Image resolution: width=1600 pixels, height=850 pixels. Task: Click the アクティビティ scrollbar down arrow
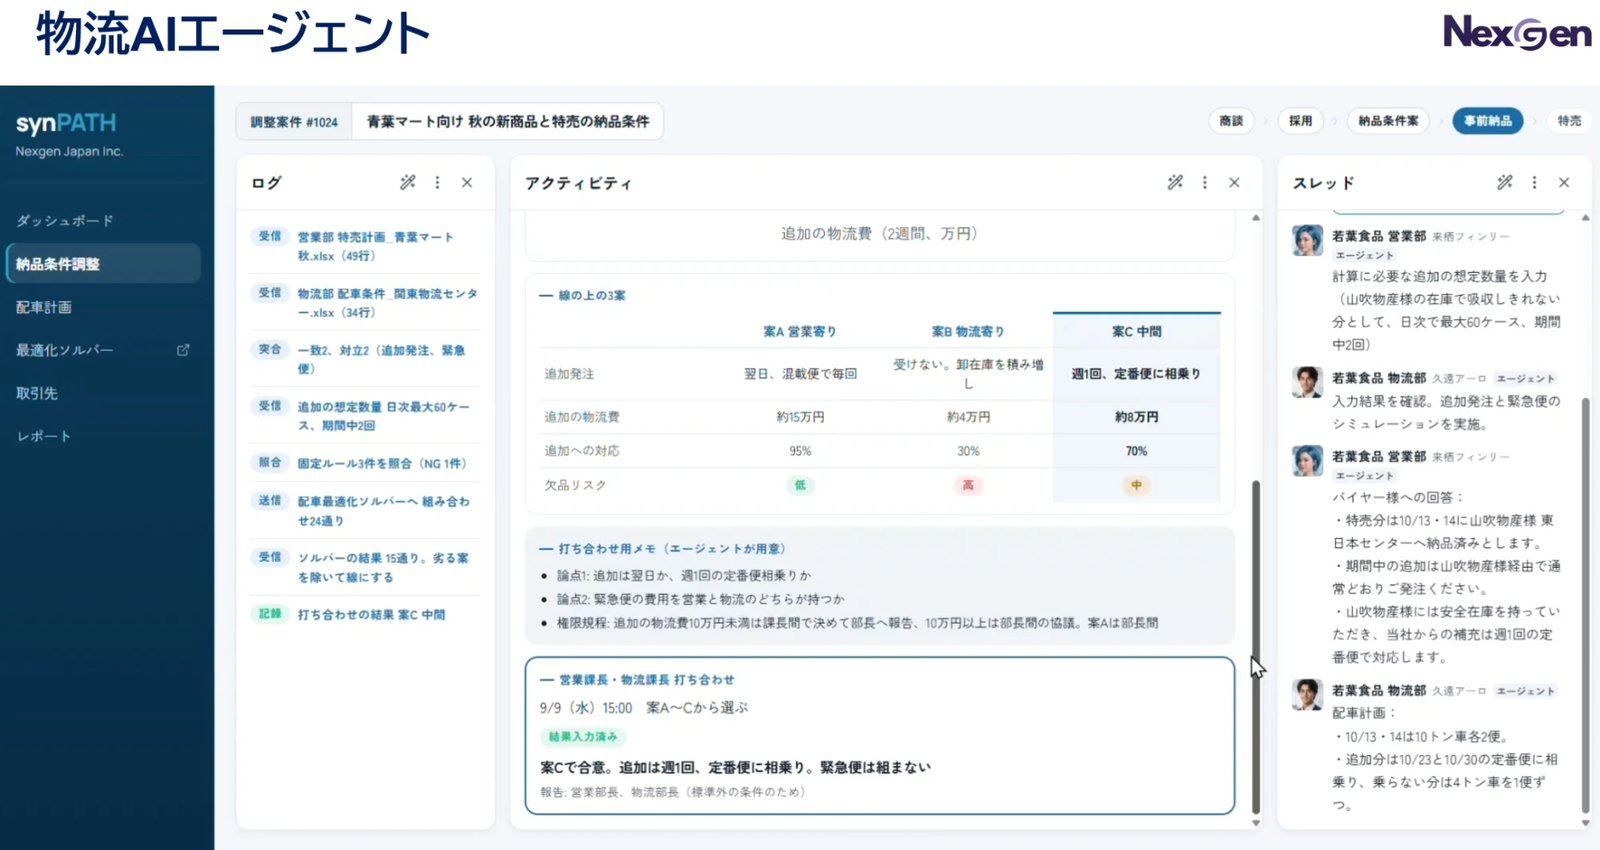tap(1256, 823)
